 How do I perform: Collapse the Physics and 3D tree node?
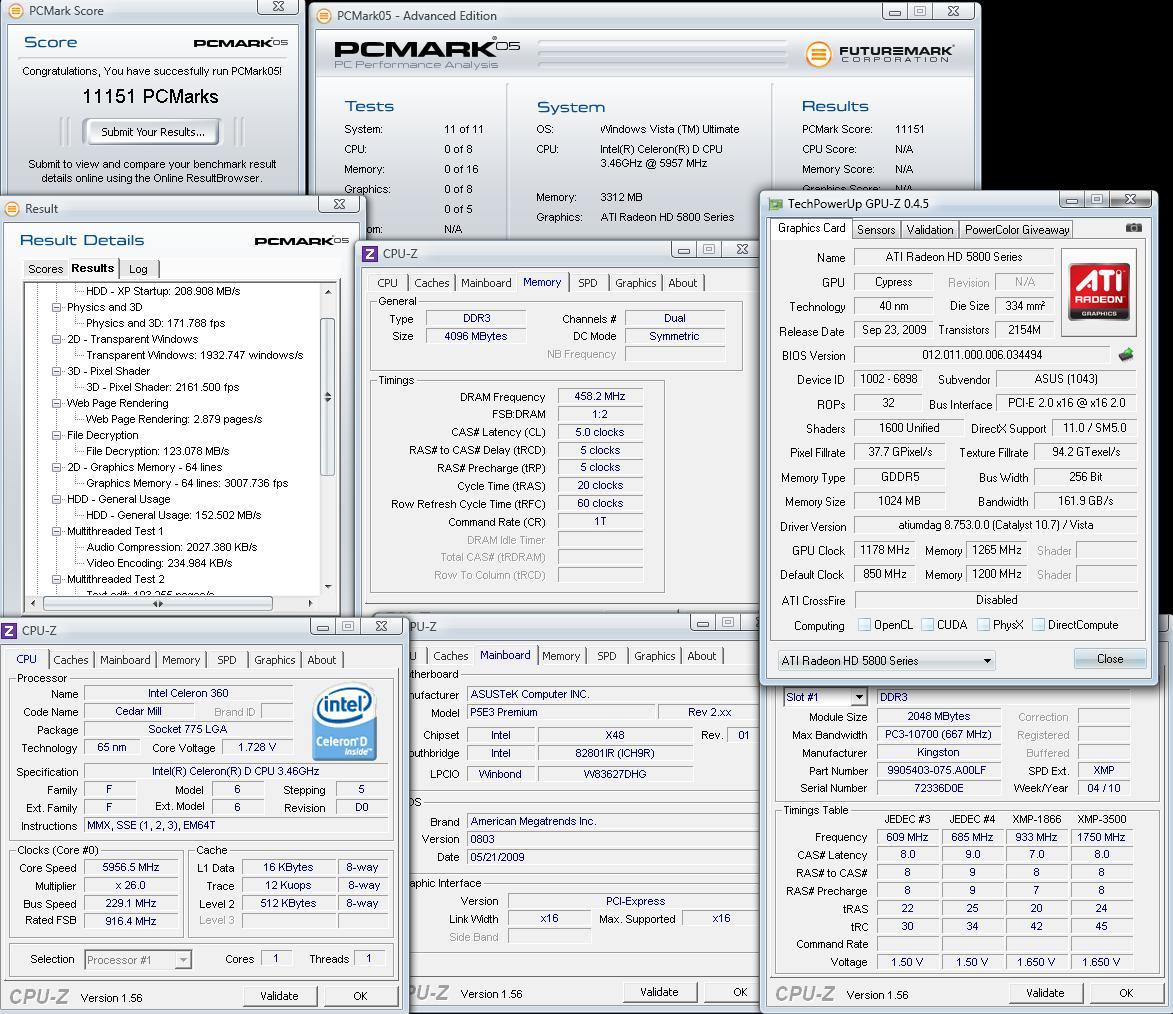[56, 308]
